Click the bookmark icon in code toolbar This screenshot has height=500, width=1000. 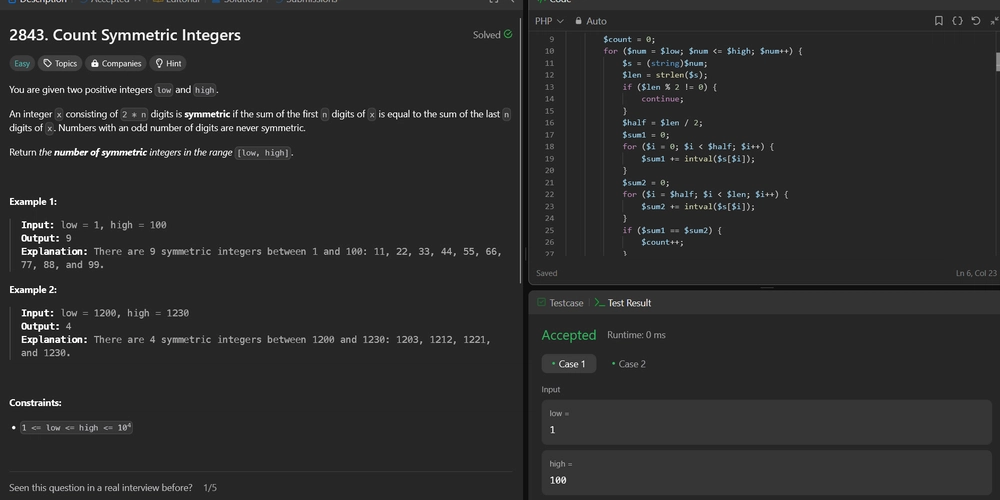938,21
